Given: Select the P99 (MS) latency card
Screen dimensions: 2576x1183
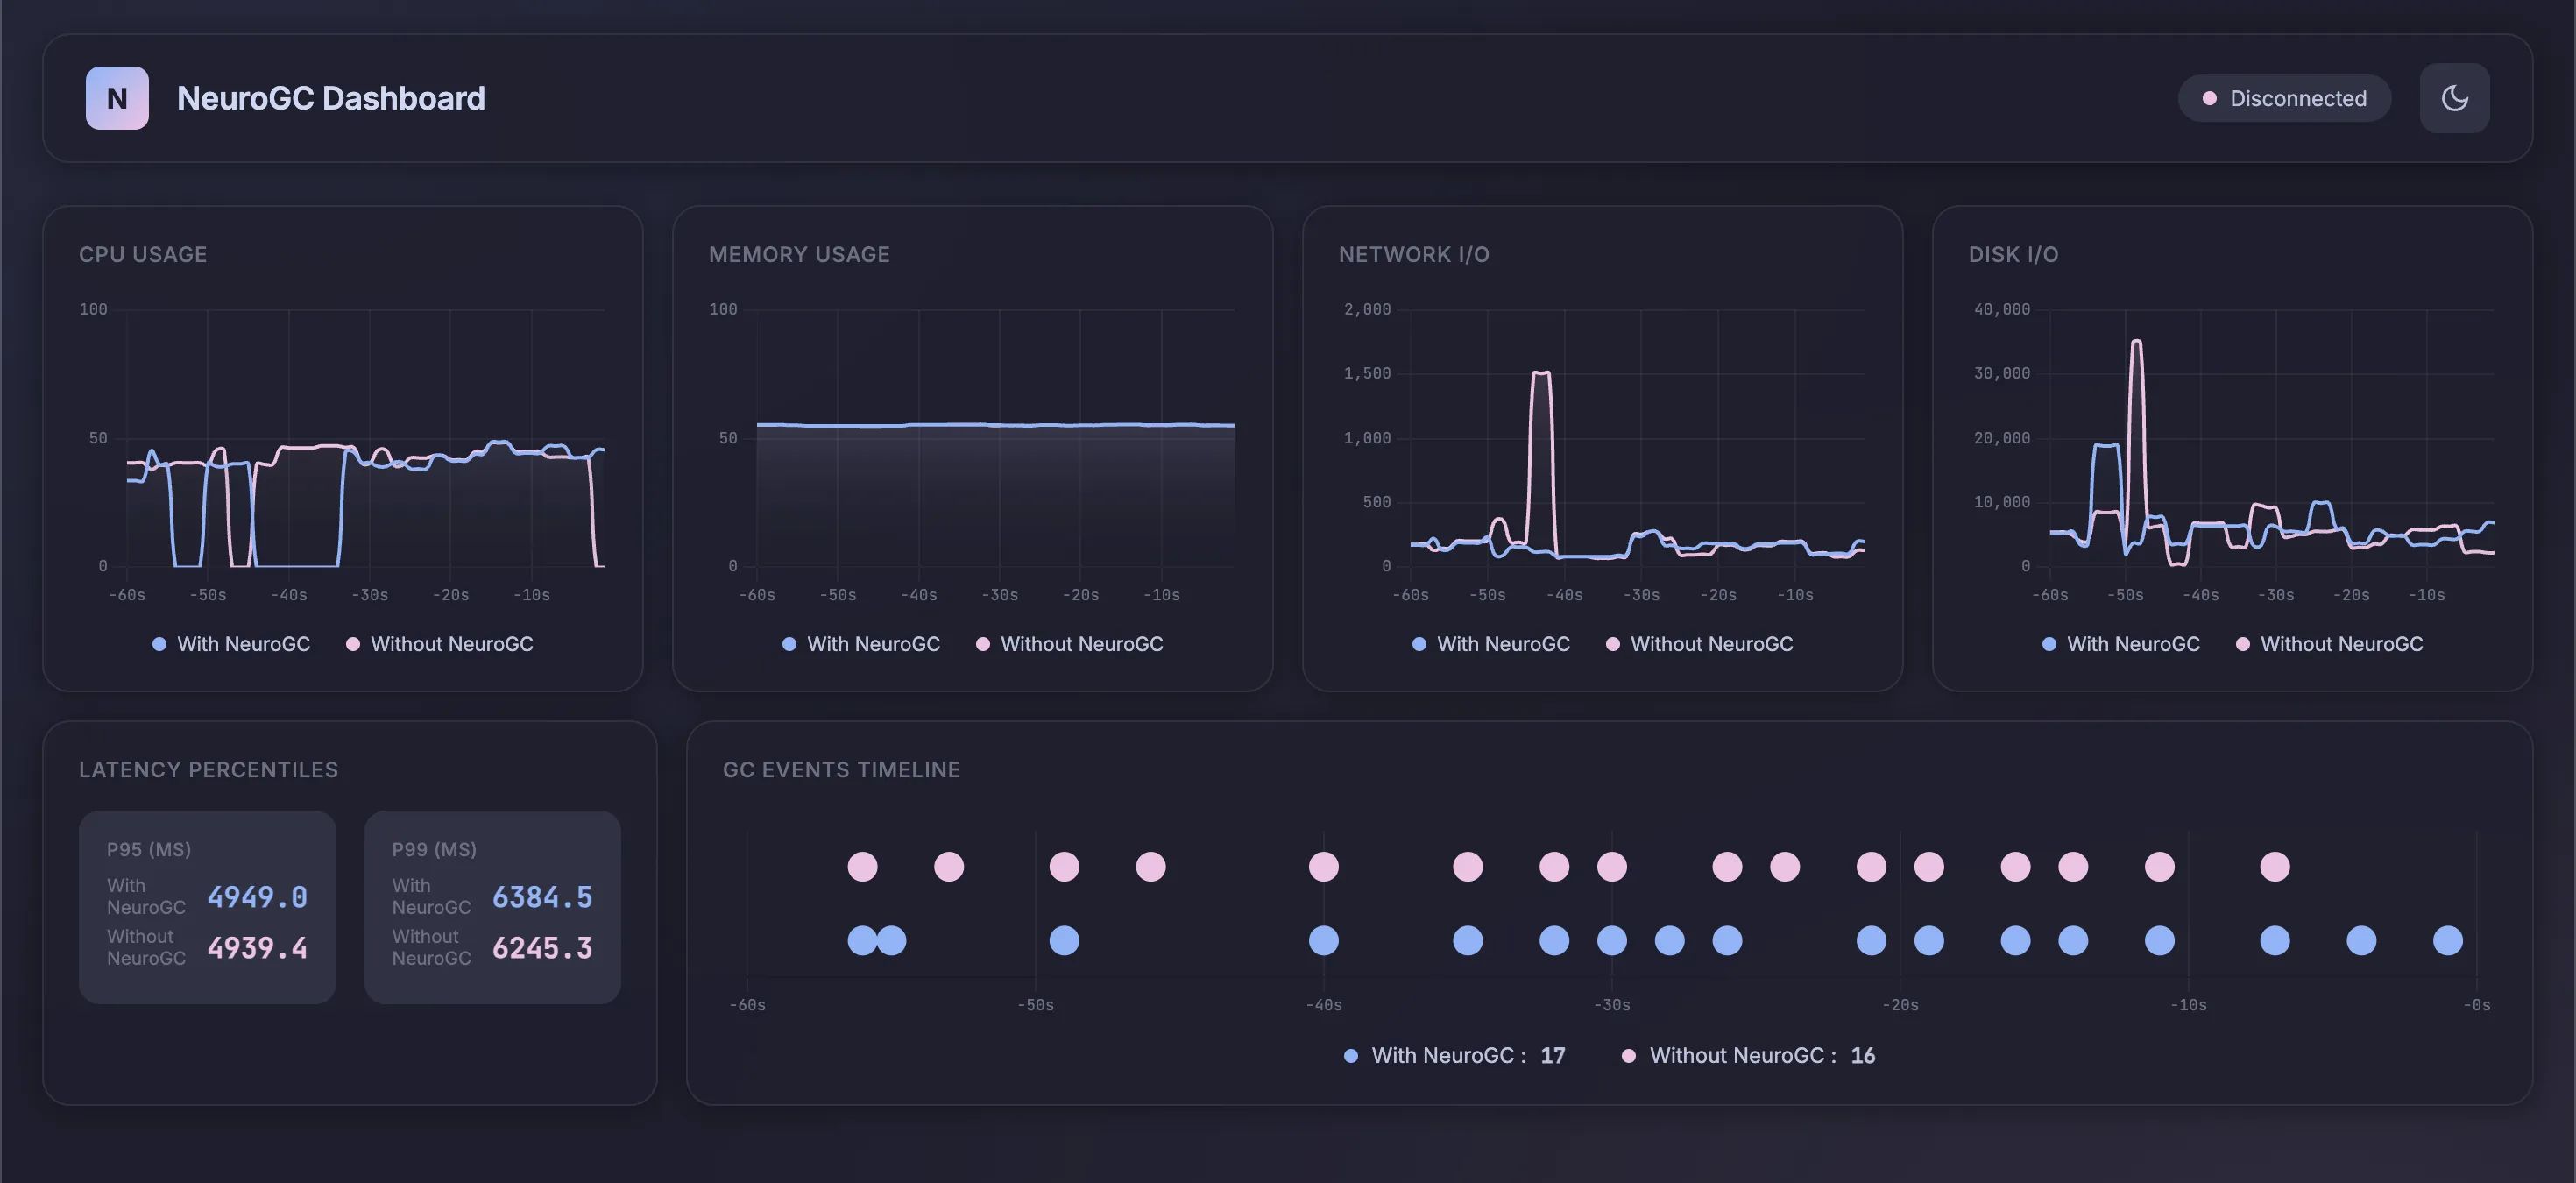Looking at the screenshot, I should pos(492,906).
